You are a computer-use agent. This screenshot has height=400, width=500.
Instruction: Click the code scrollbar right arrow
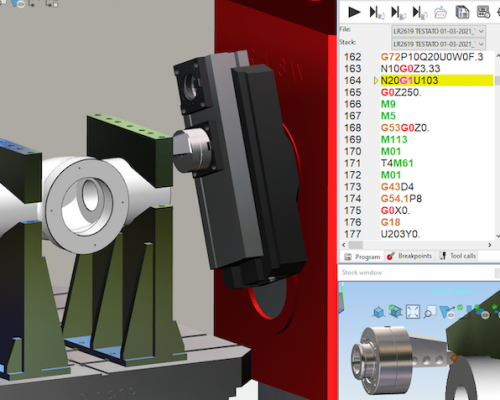(490, 245)
